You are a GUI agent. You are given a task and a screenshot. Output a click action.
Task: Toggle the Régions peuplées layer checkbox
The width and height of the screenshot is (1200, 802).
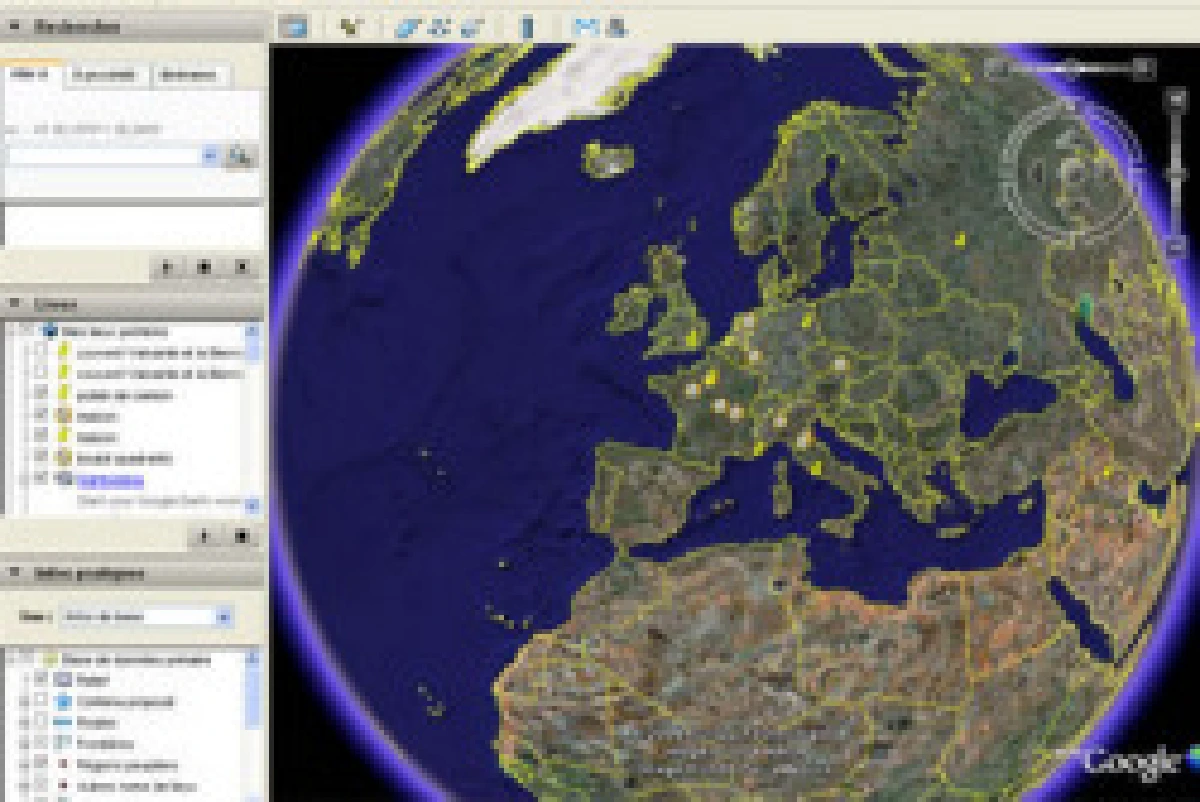(41, 765)
